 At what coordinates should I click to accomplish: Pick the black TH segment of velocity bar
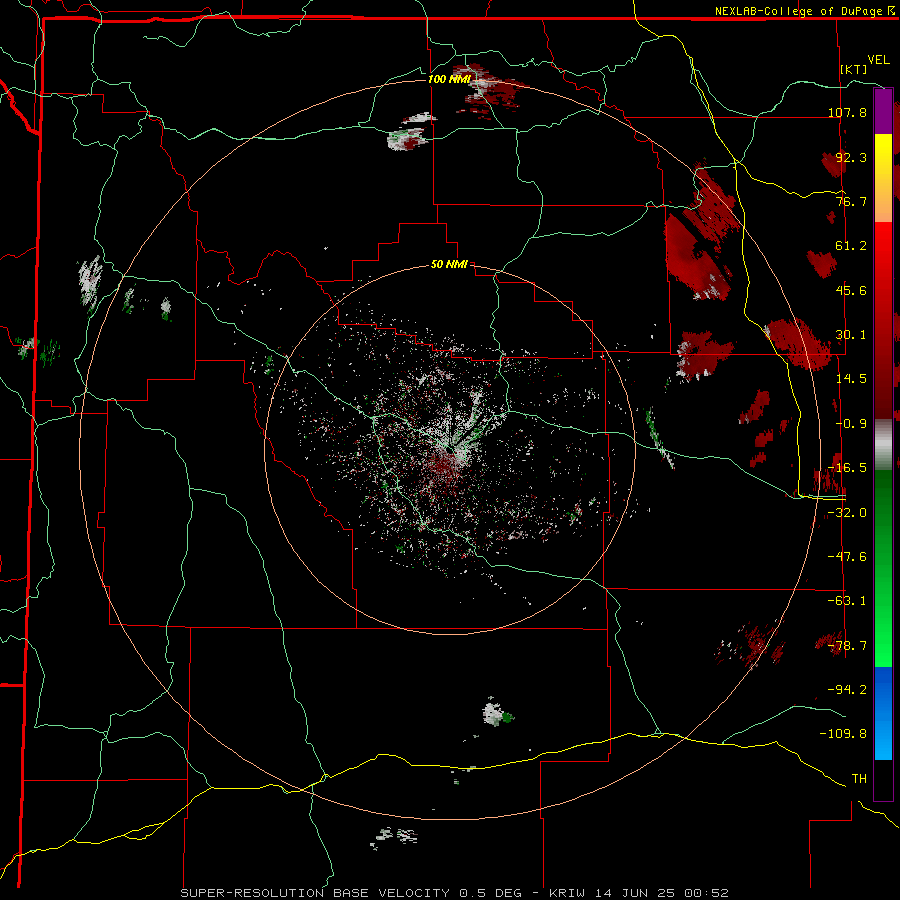883,779
